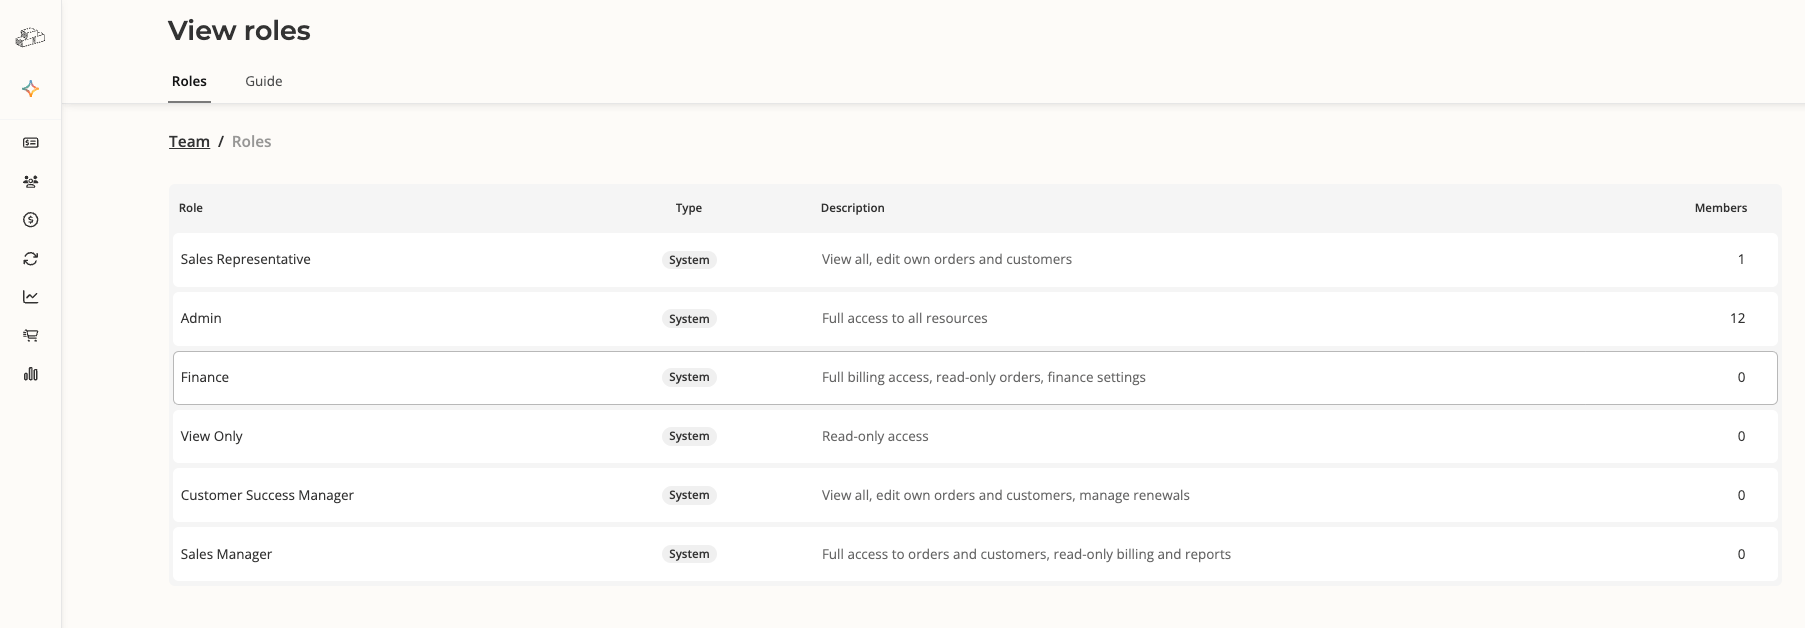The width and height of the screenshot is (1805, 628).
Task: Open the line chart reports icon
Action: tap(30, 297)
